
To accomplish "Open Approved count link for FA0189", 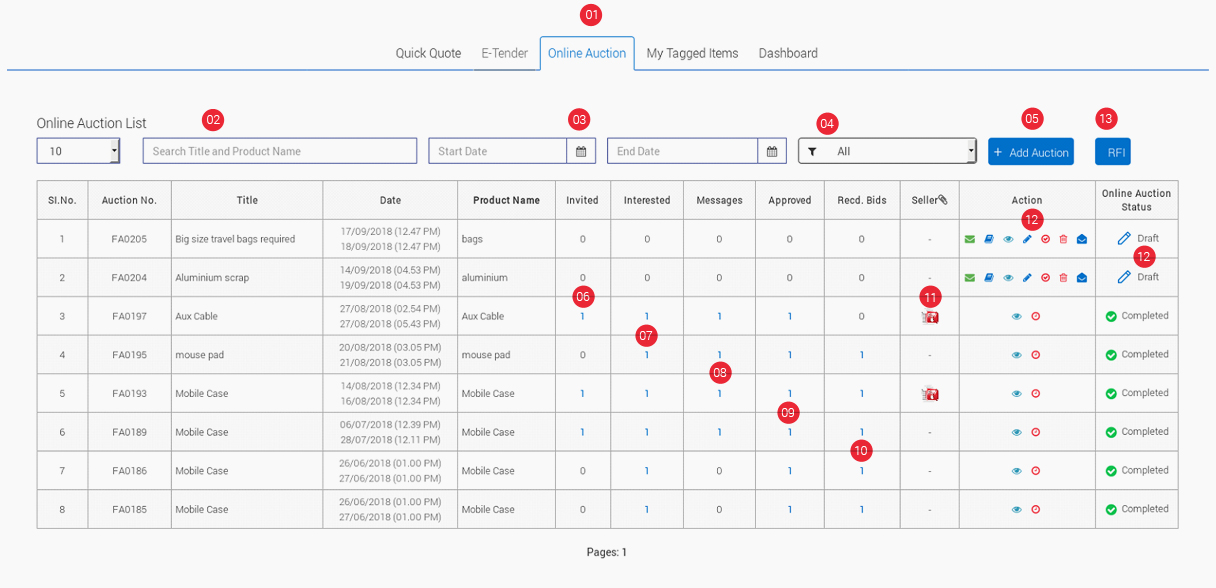I will pyautogui.click(x=790, y=433).
